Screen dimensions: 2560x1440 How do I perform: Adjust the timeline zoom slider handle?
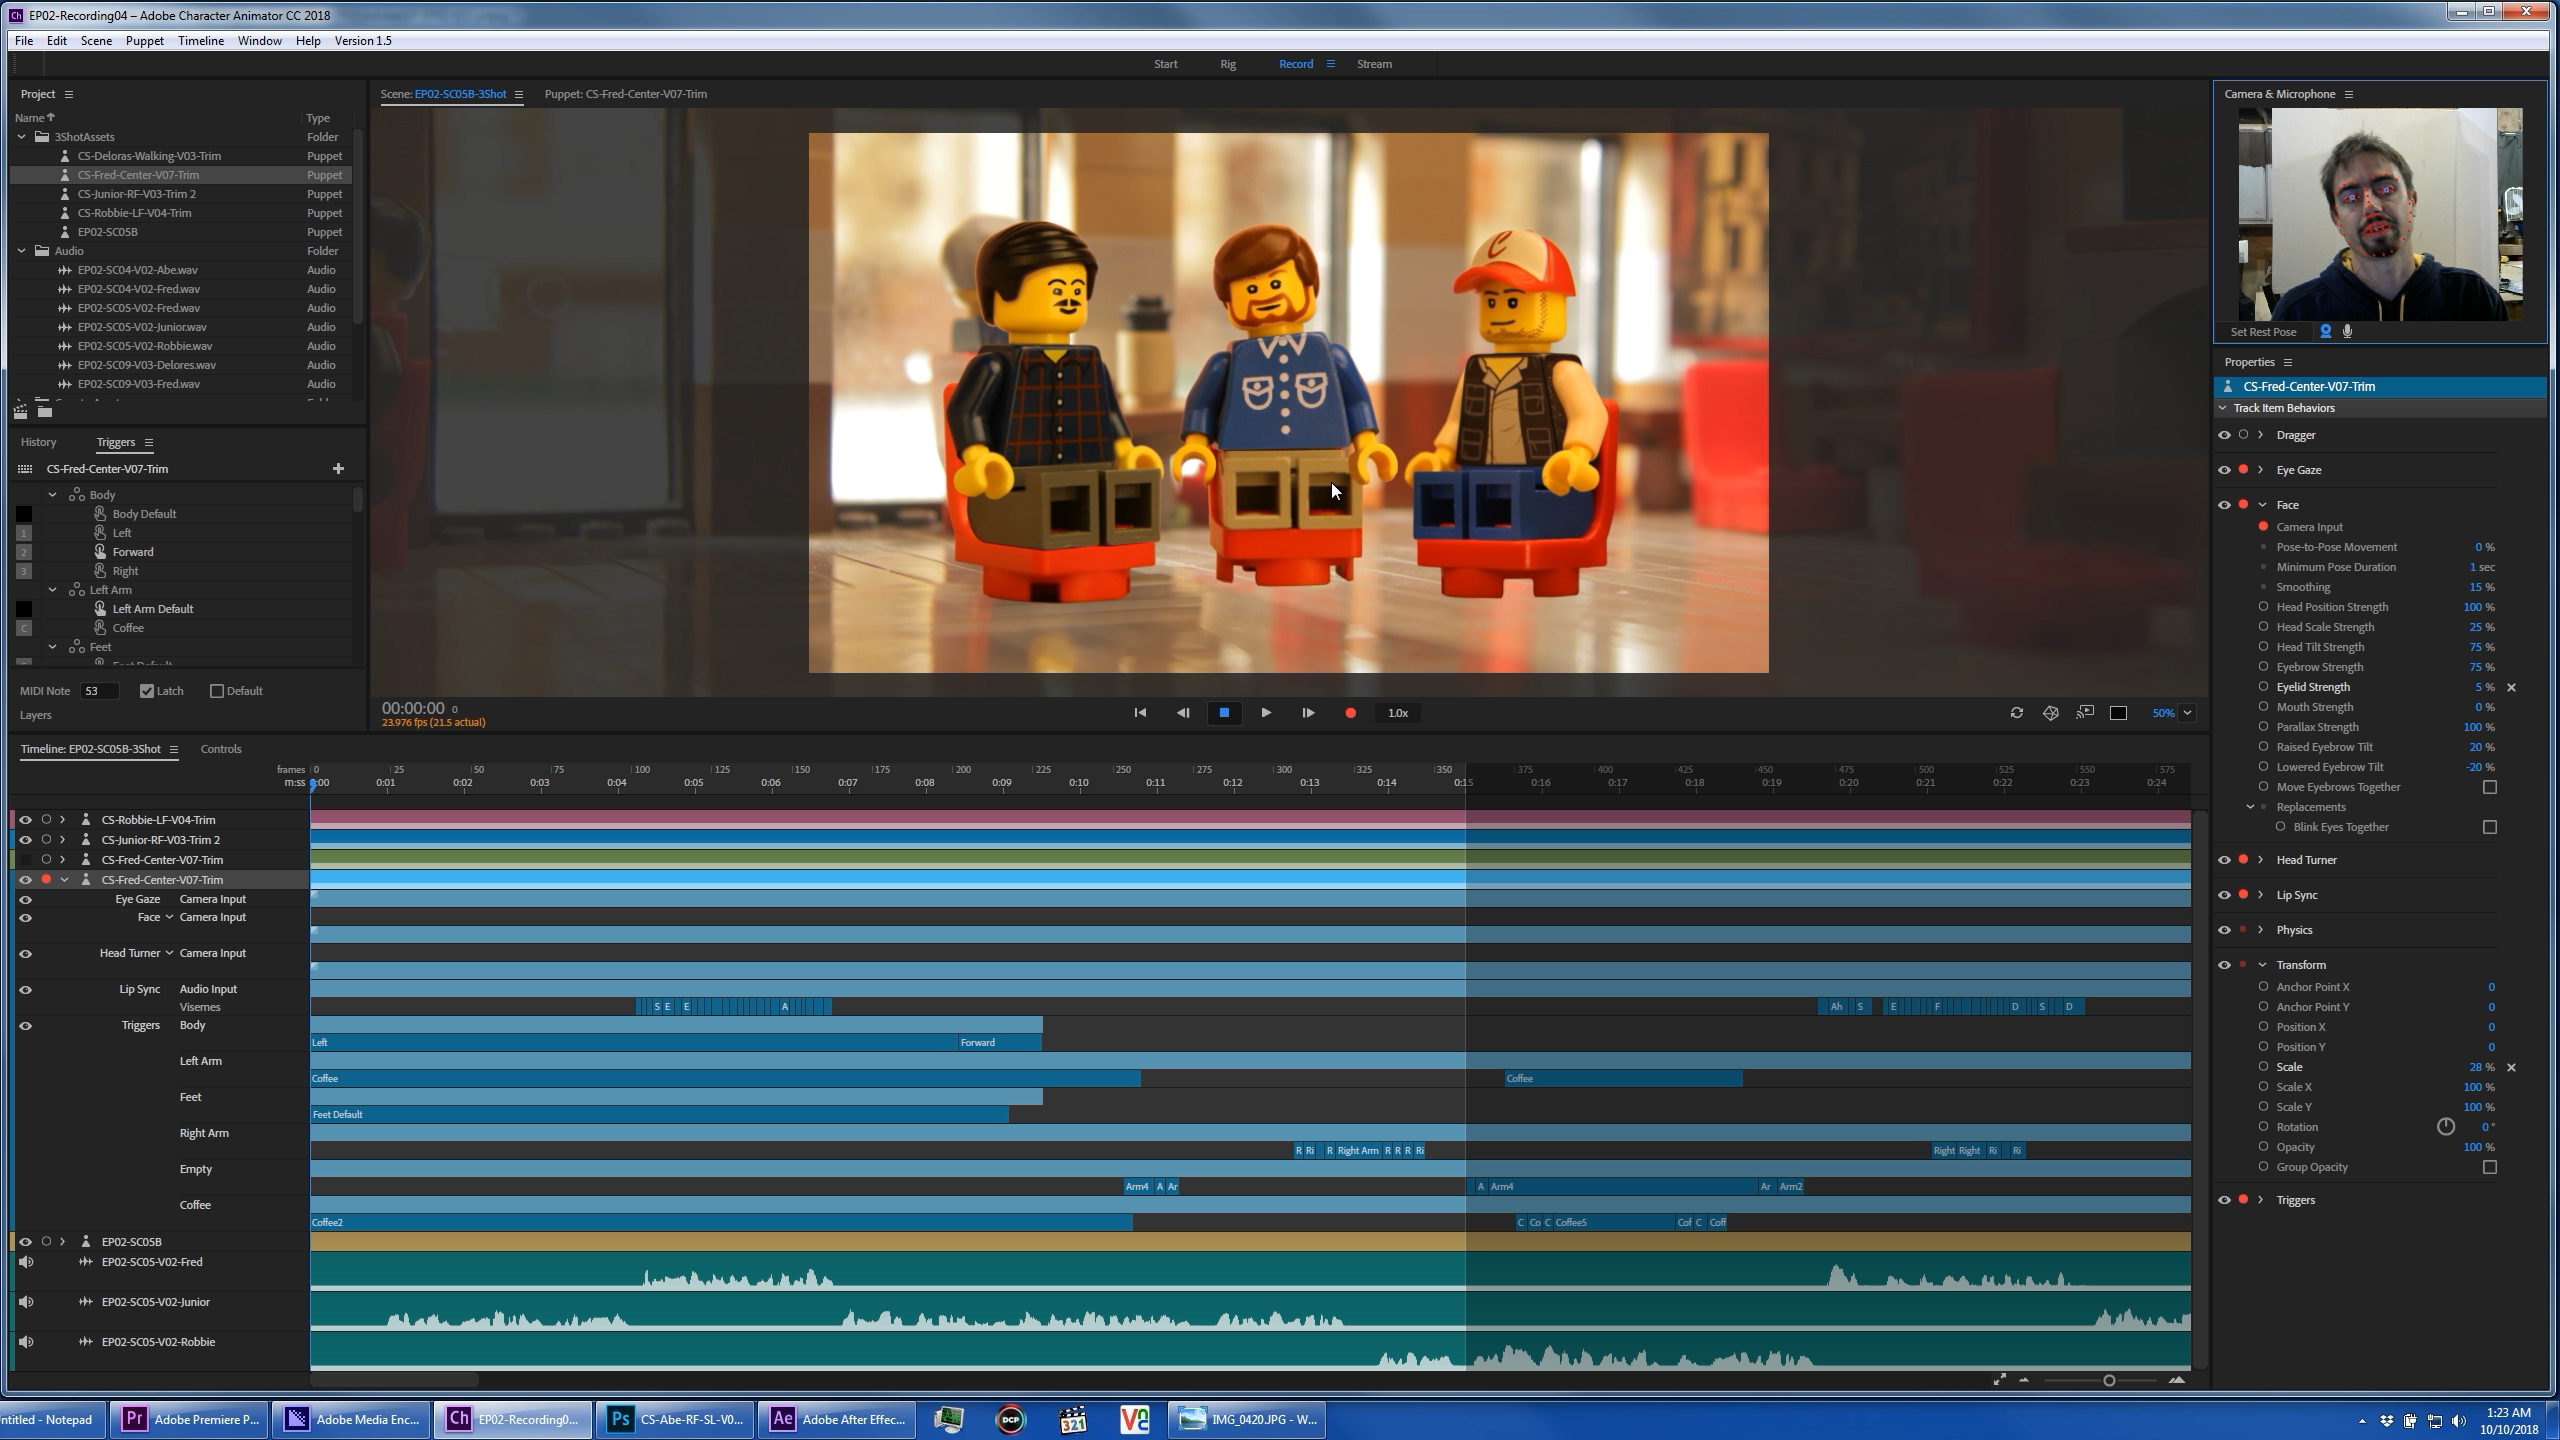2109,1380
